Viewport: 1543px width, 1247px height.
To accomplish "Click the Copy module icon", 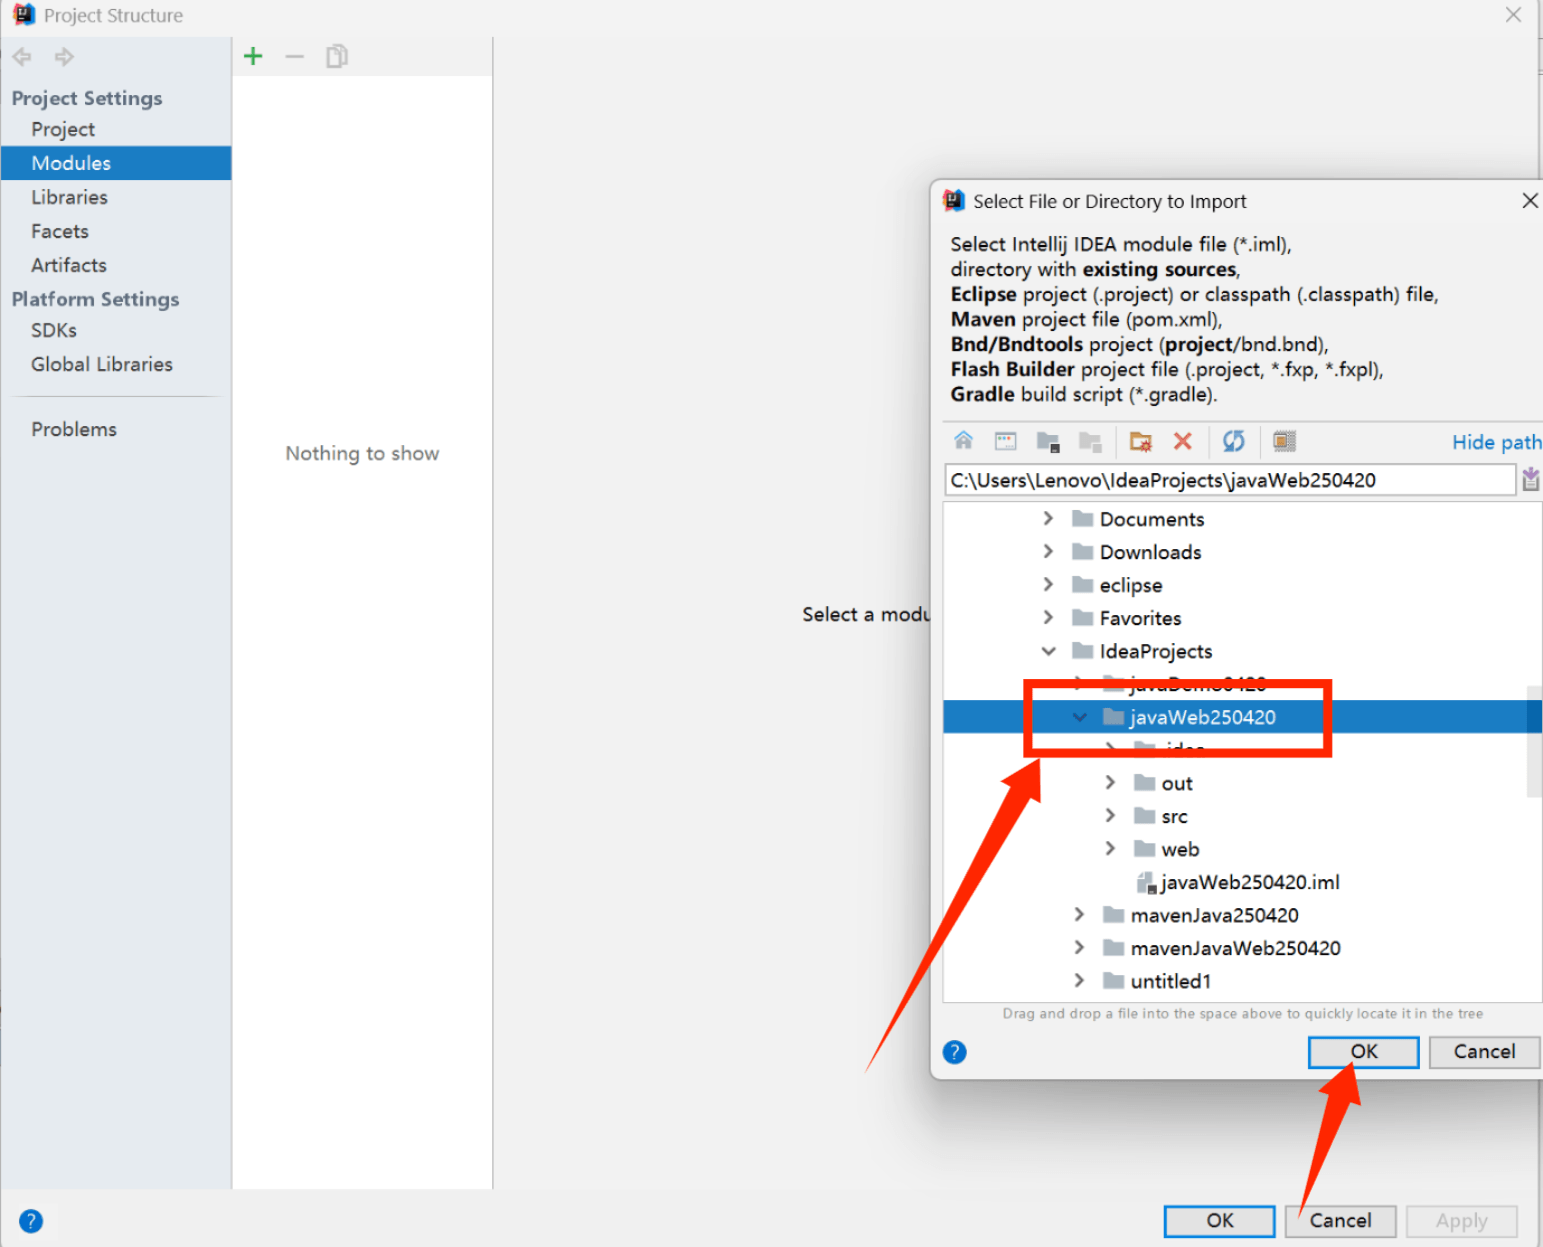I will coord(337,56).
